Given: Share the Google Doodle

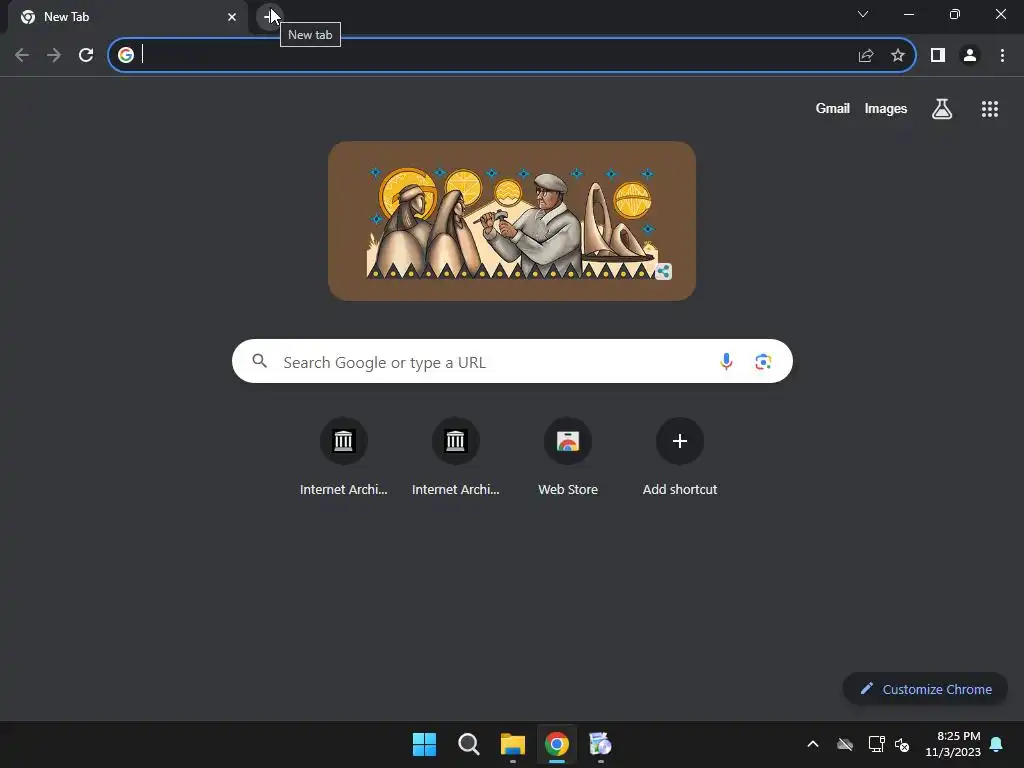Looking at the screenshot, I should [x=664, y=271].
